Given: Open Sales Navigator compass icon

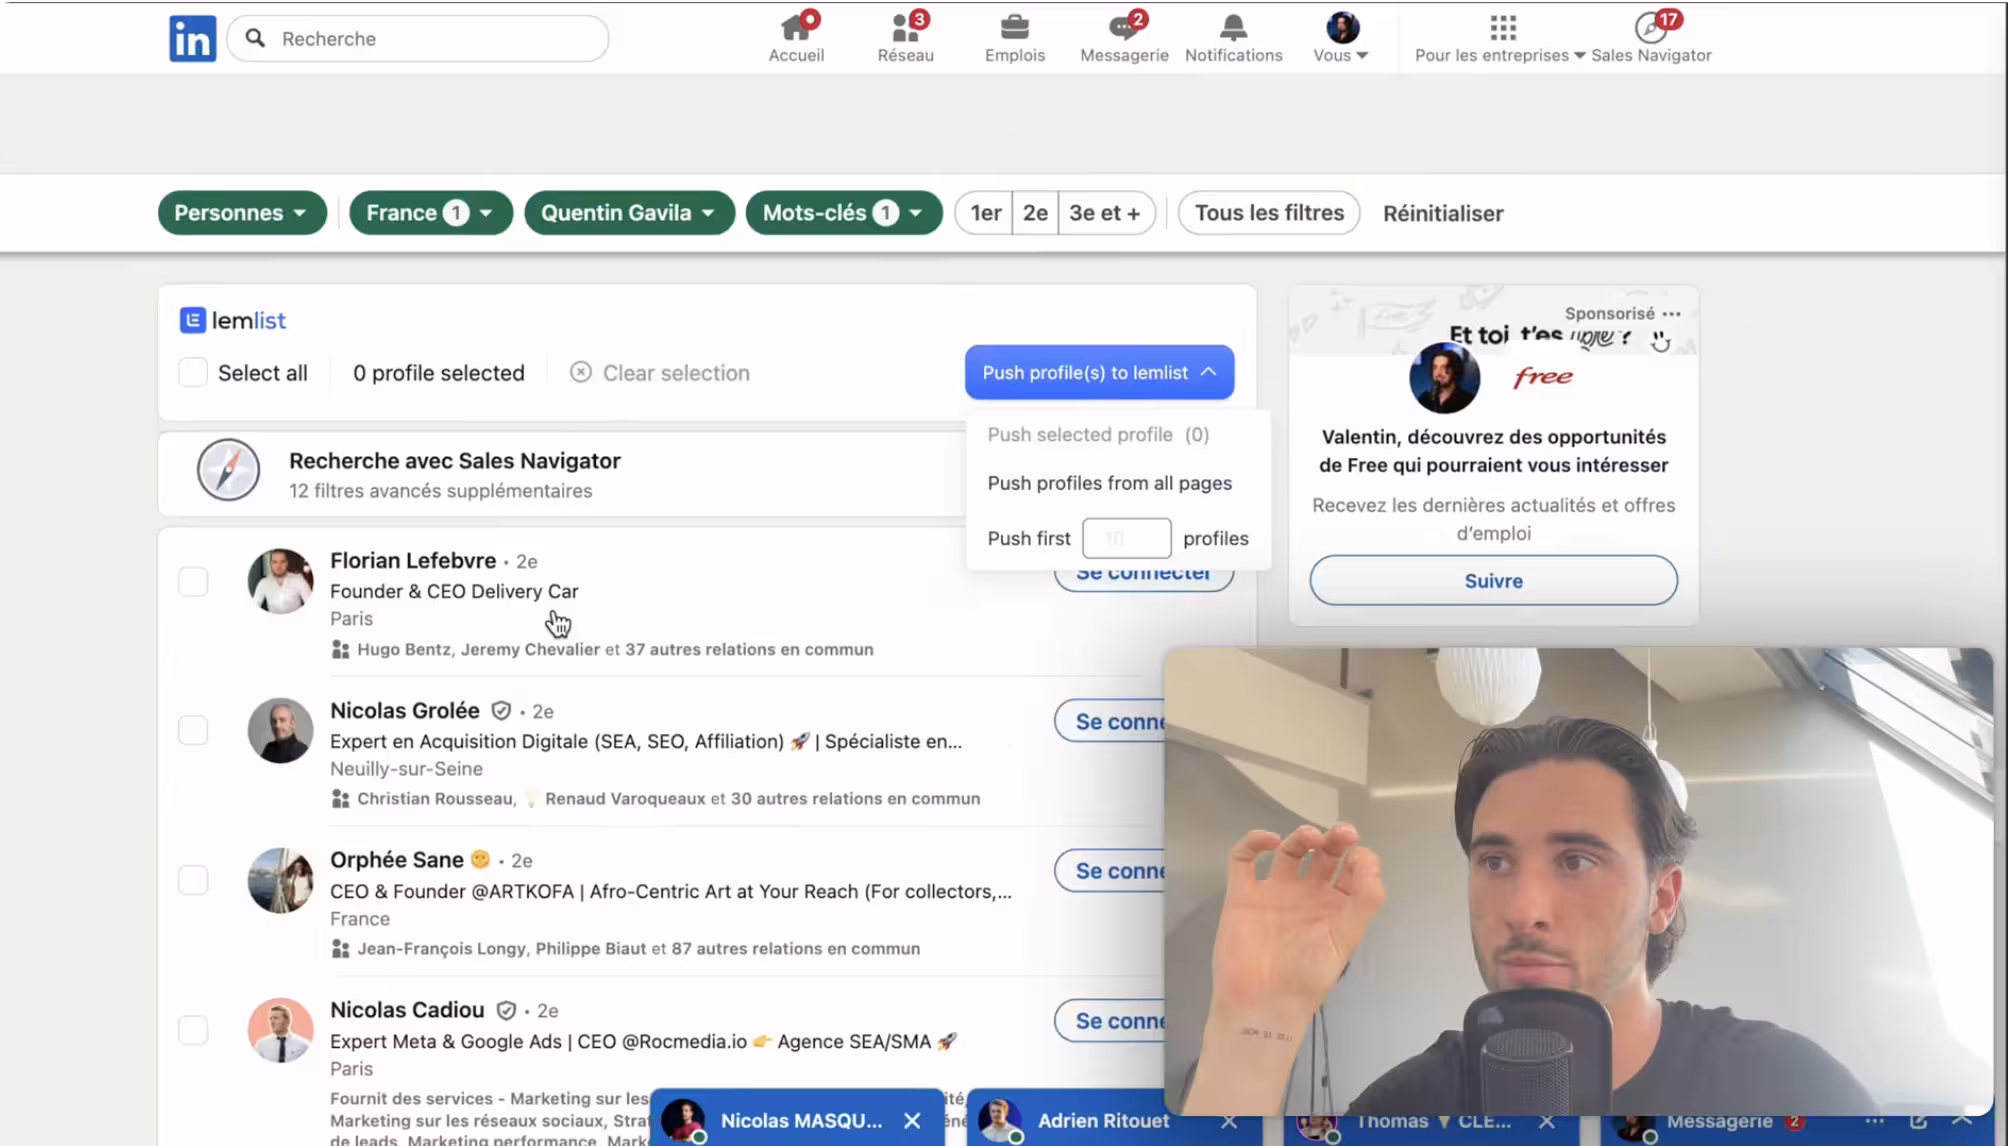Looking at the screenshot, I should click(x=1650, y=27).
